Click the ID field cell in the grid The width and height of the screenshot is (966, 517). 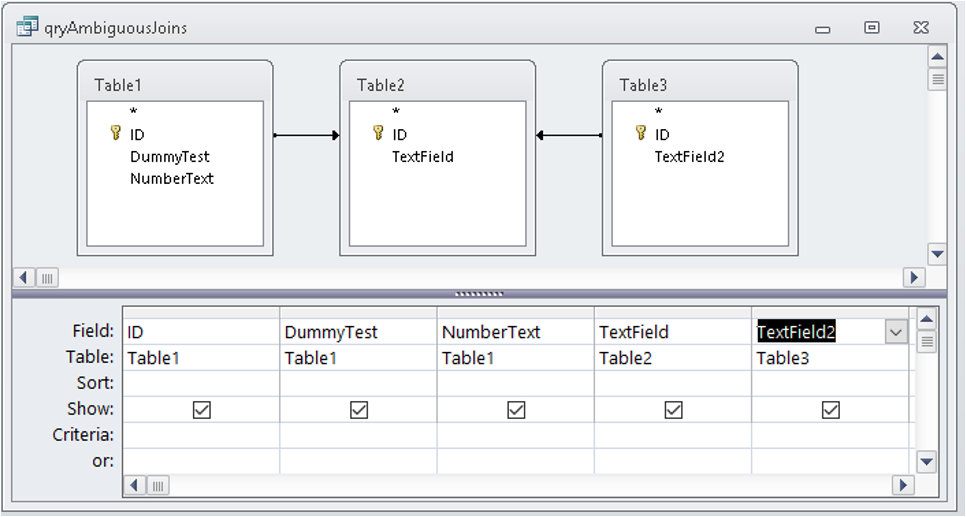pos(201,332)
